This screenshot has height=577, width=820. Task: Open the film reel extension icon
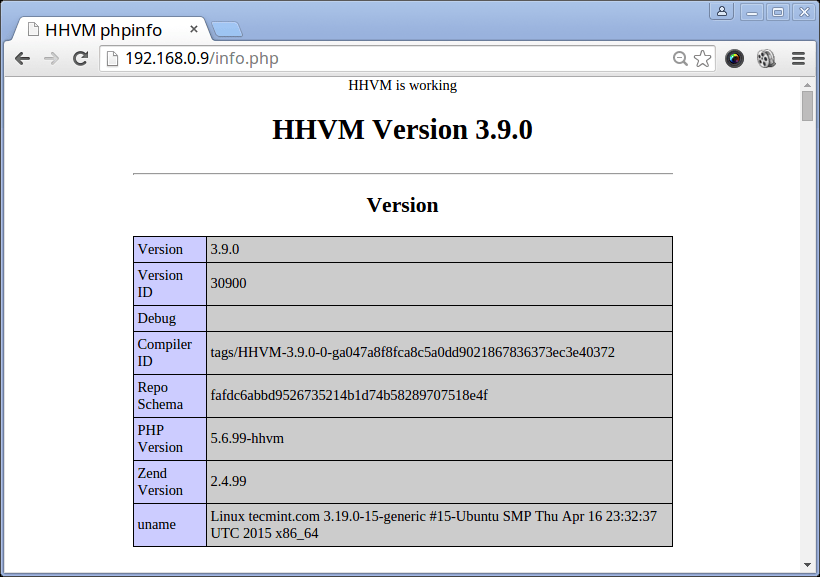[x=766, y=59]
